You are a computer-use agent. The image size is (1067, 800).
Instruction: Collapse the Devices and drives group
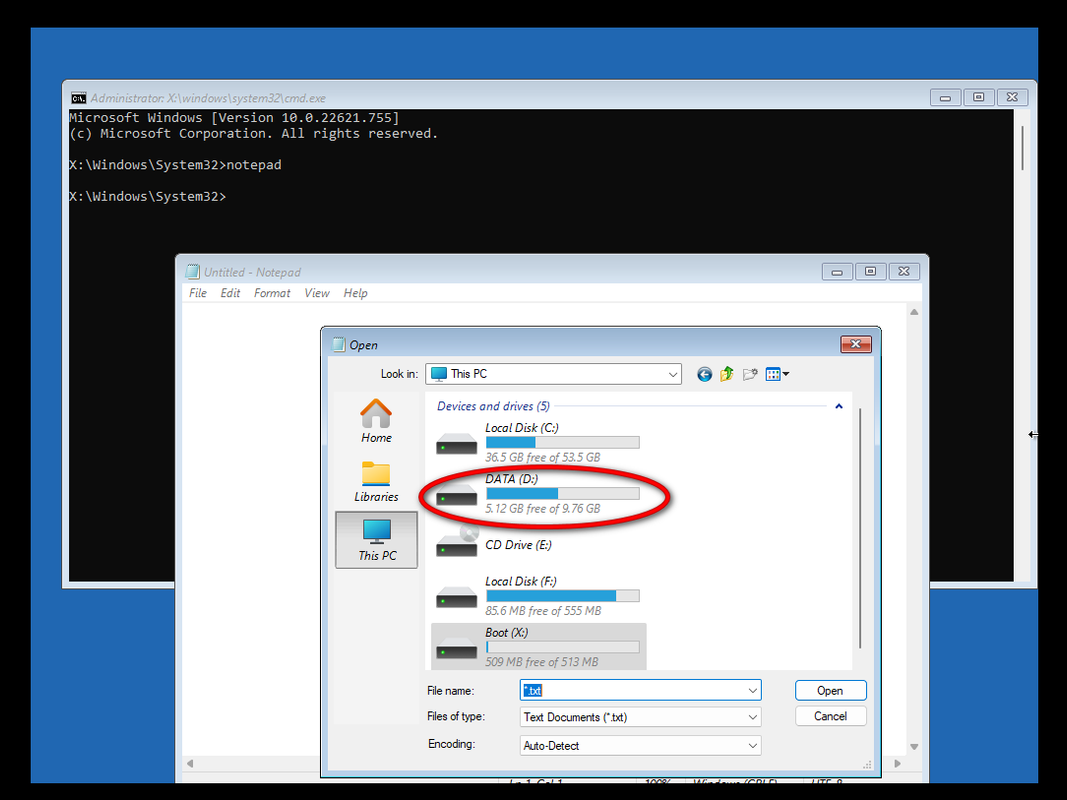(839, 406)
